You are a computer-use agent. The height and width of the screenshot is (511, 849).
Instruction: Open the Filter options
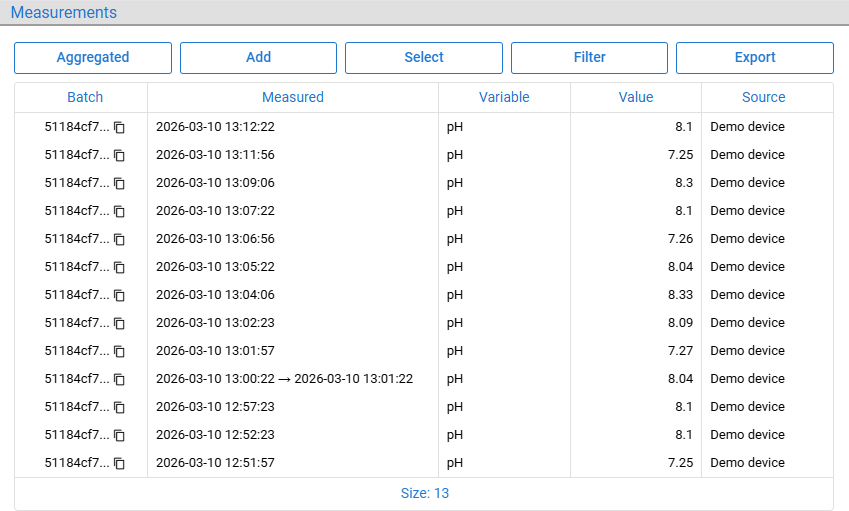tap(589, 57)
